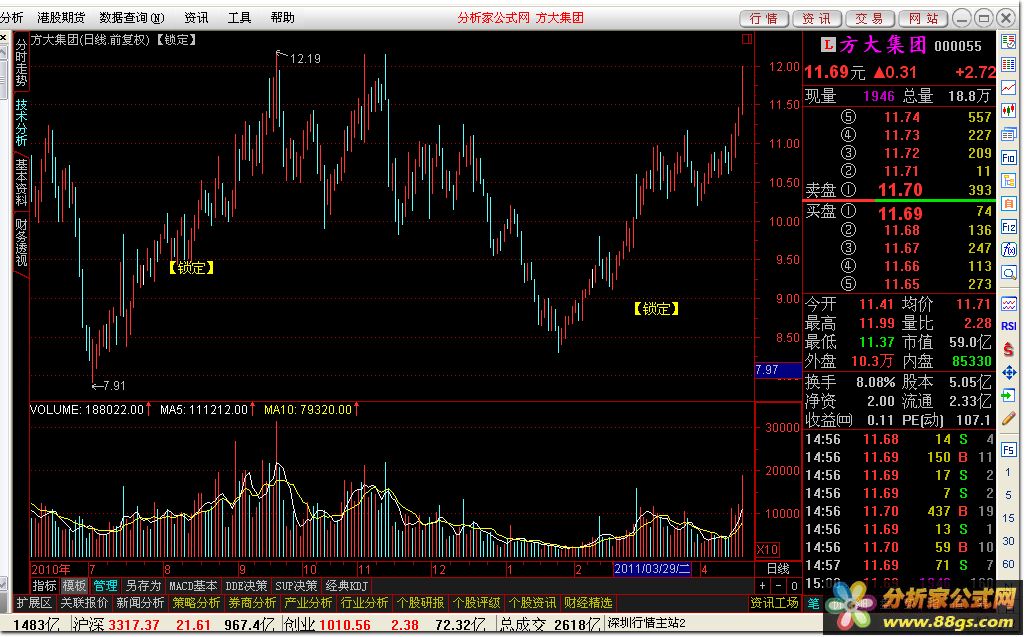Open the quote list grid icon

point(1009,64)
